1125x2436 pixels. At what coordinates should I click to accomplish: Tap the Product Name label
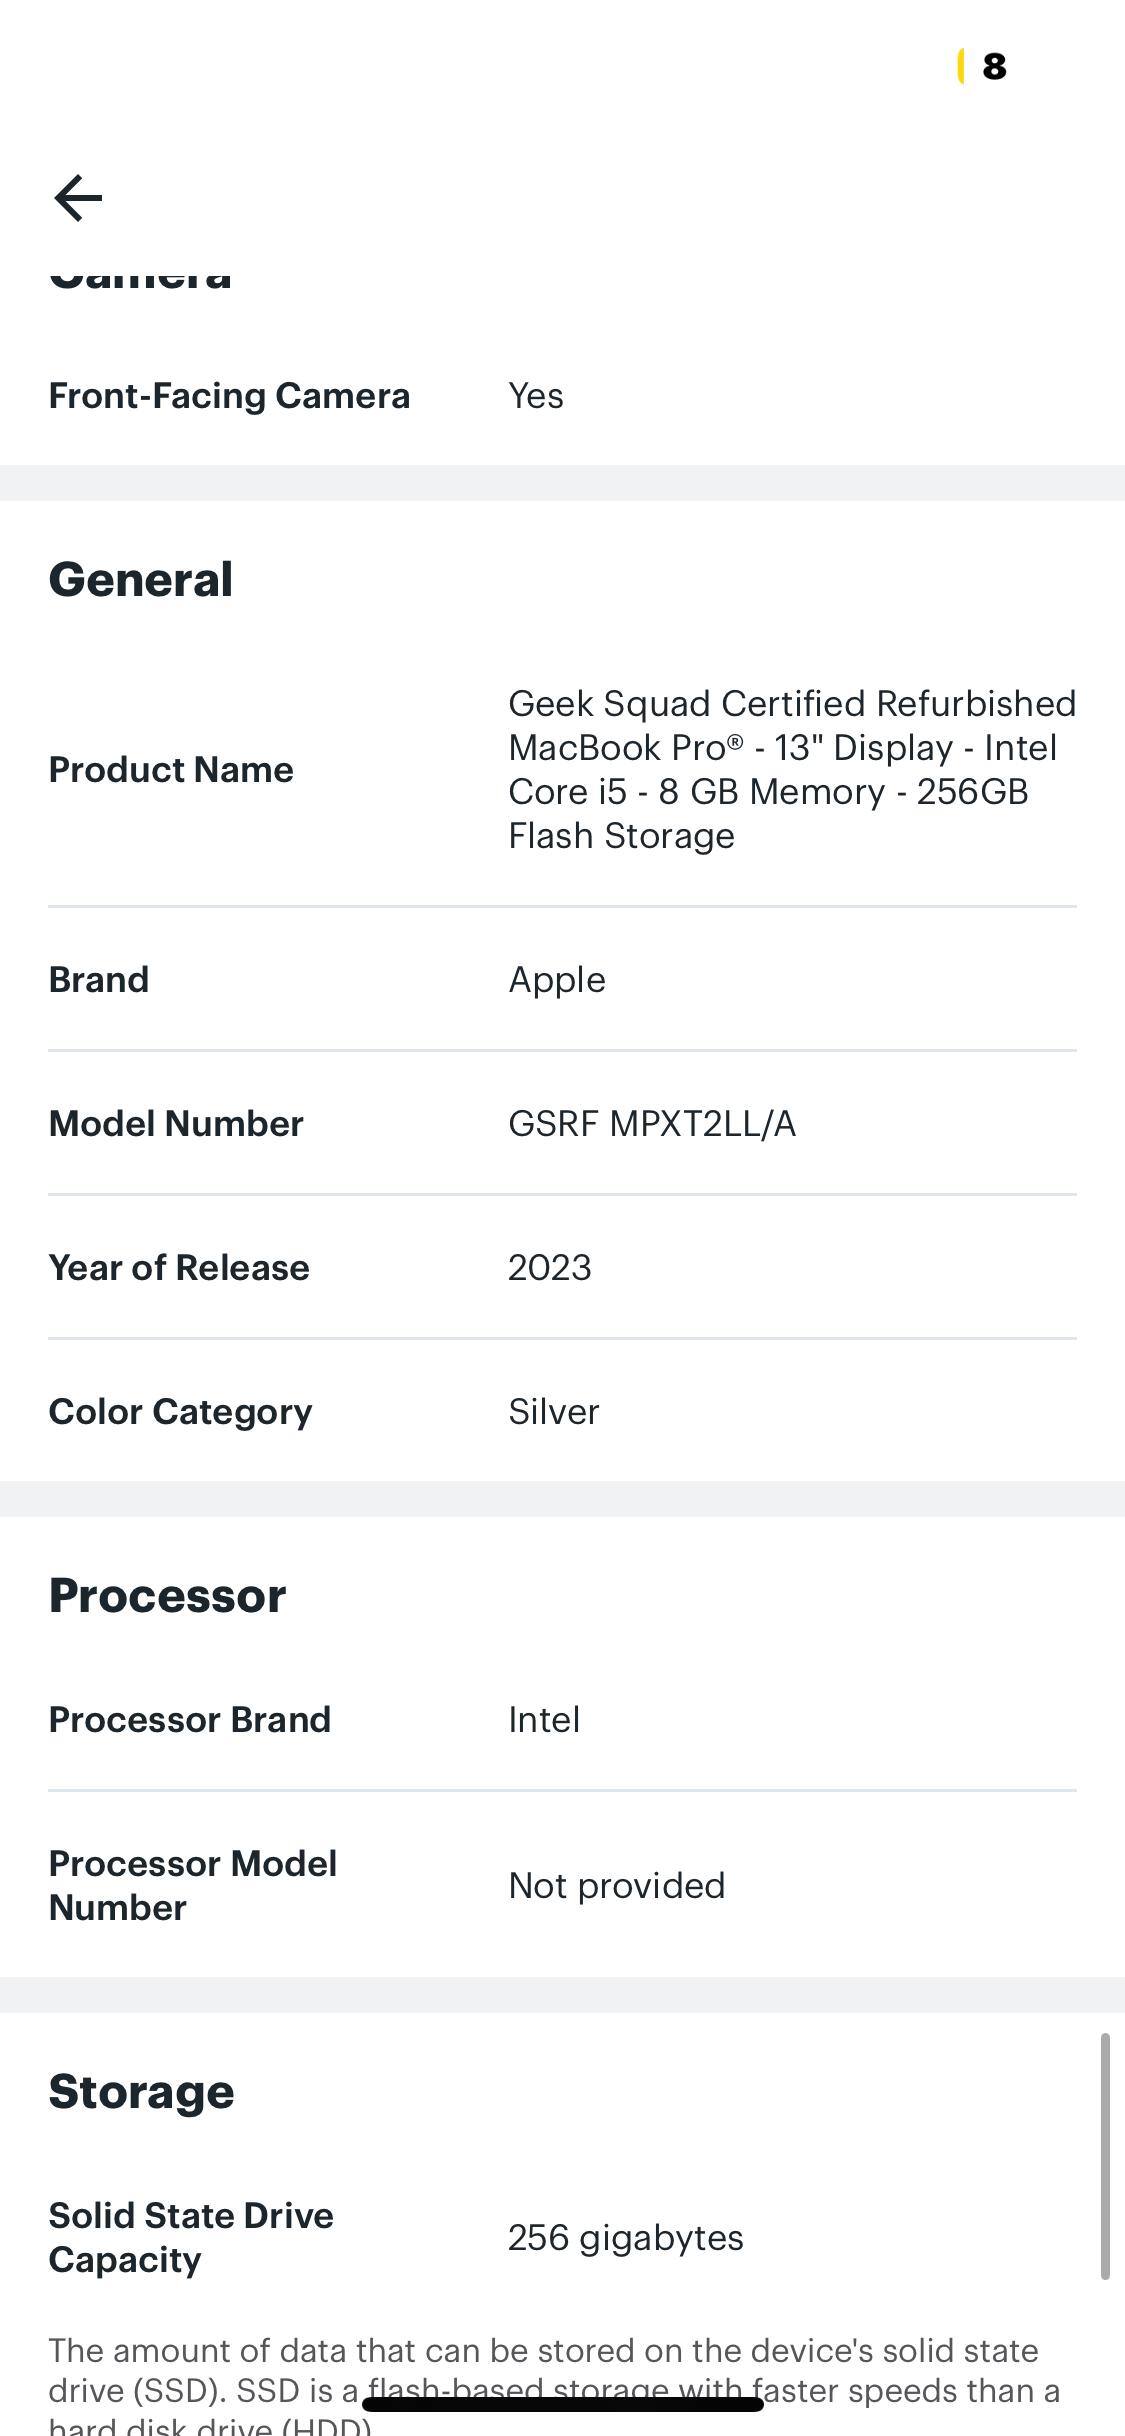pyautogui.click(x=171, y=770)
